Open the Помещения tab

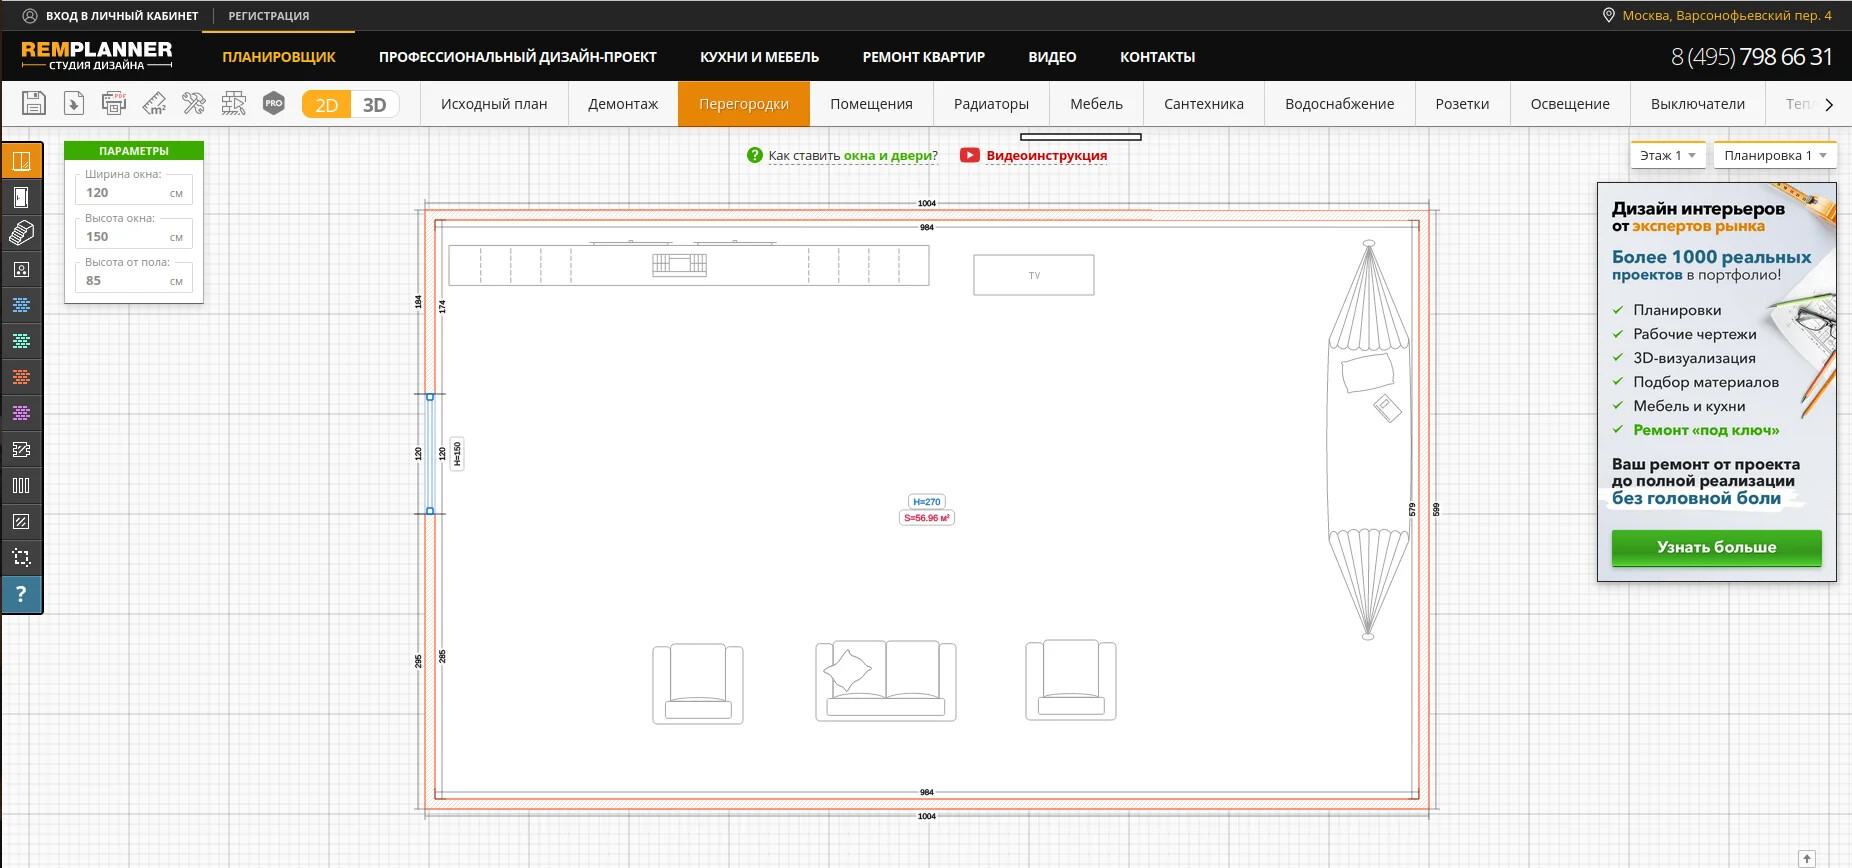tap(871, 104)
